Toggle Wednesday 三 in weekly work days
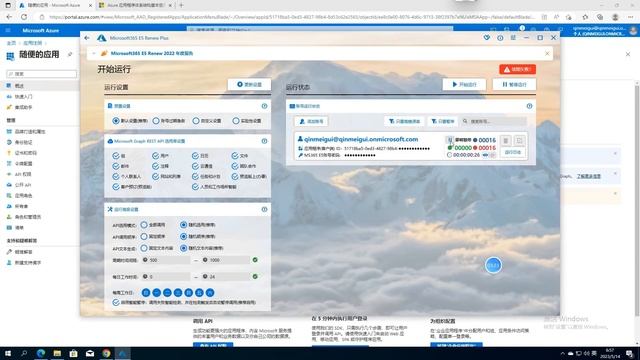 tap(178, 293)
